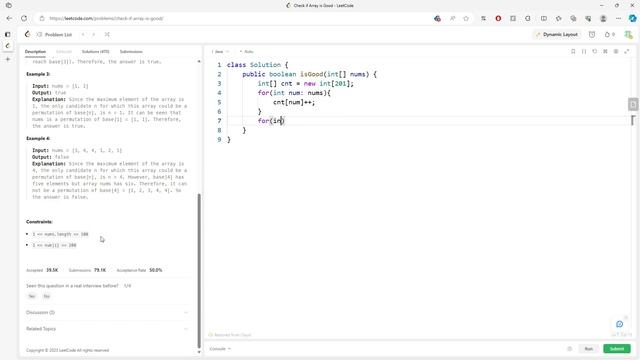The height and width of the screenshot is (360, 640).
Task: Open the Submissions tab
Action: coord(131,52)
